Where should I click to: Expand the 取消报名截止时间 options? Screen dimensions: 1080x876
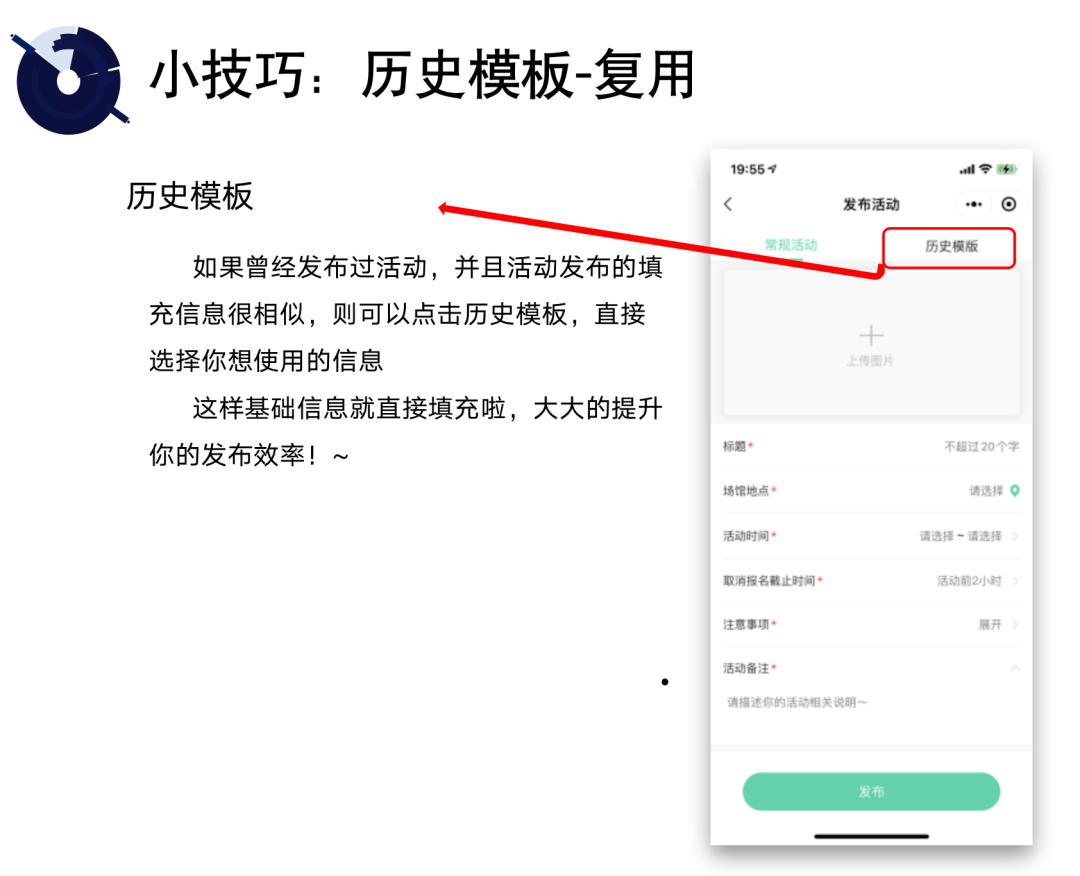tap(1015, 581)
